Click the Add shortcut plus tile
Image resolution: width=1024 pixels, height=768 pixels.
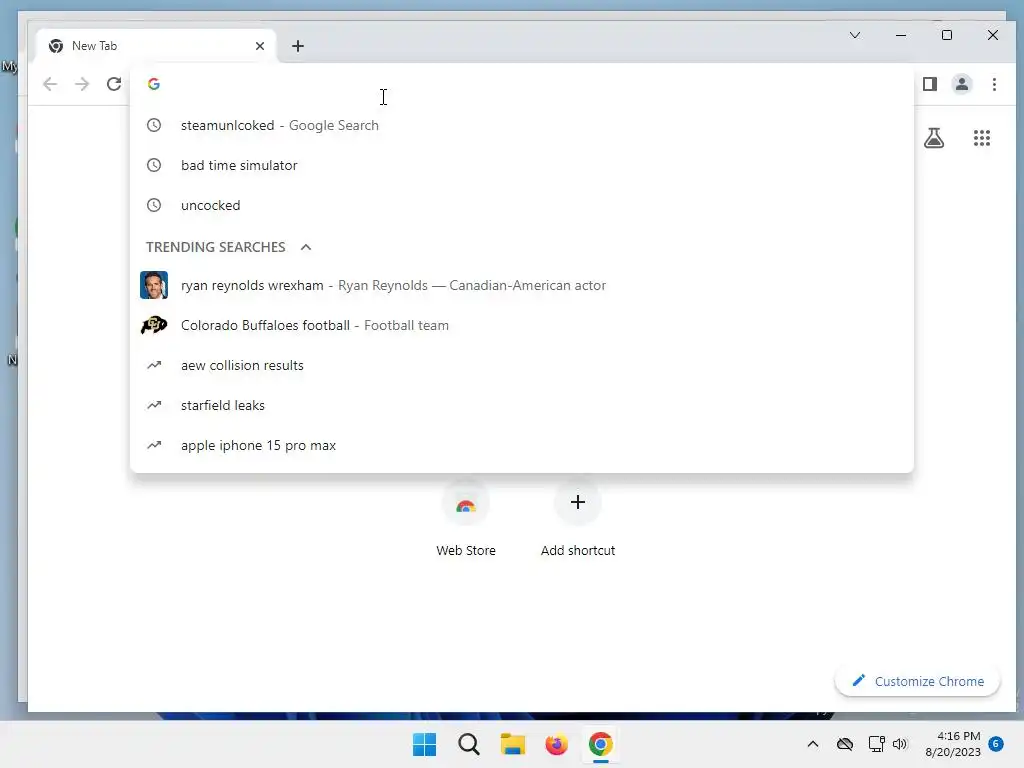coord(577,520)
